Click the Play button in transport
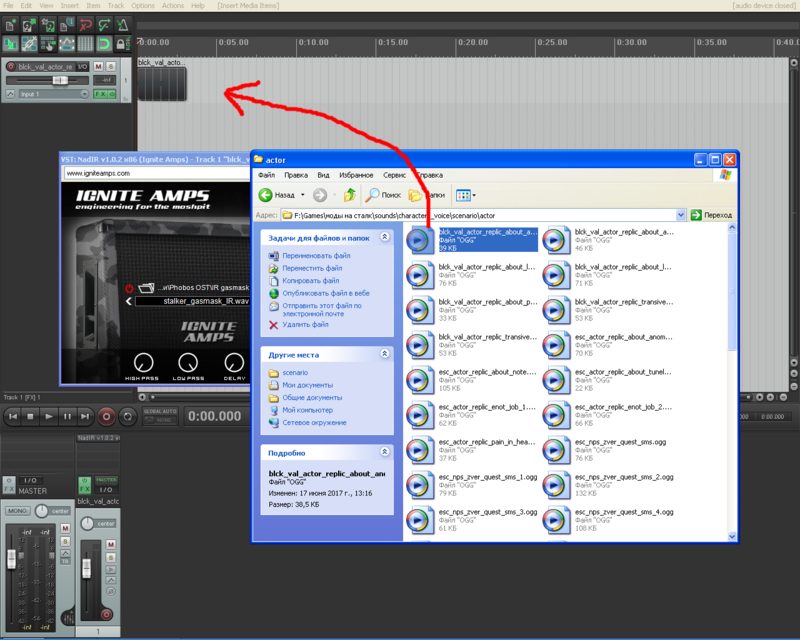Screen dimensions: 800x640 pos(48,416)
